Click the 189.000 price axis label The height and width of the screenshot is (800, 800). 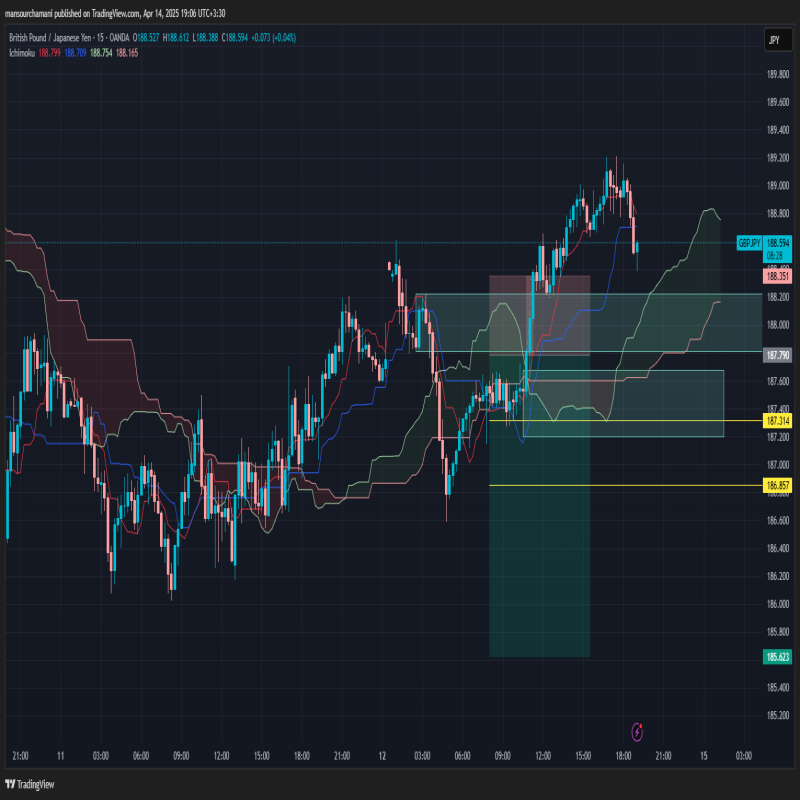[x=778, y=186]
